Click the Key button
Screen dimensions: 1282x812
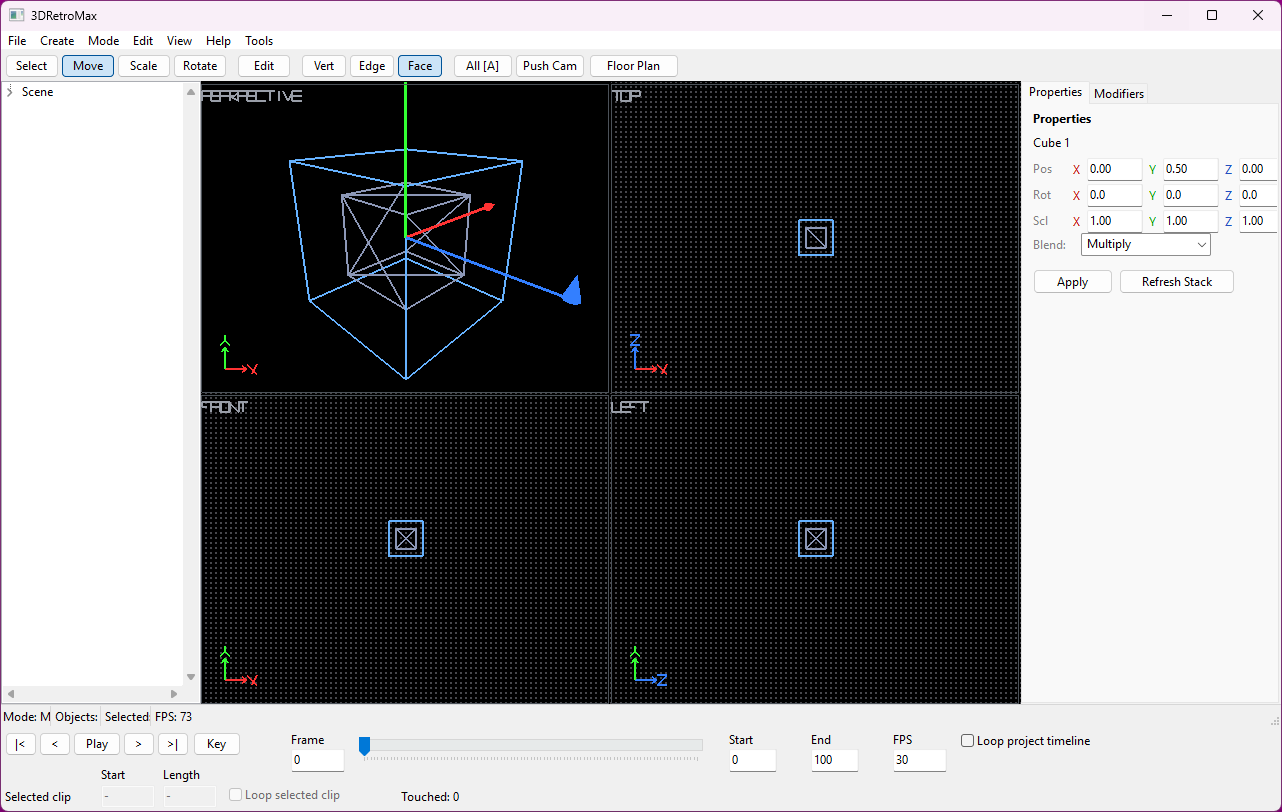217,744
